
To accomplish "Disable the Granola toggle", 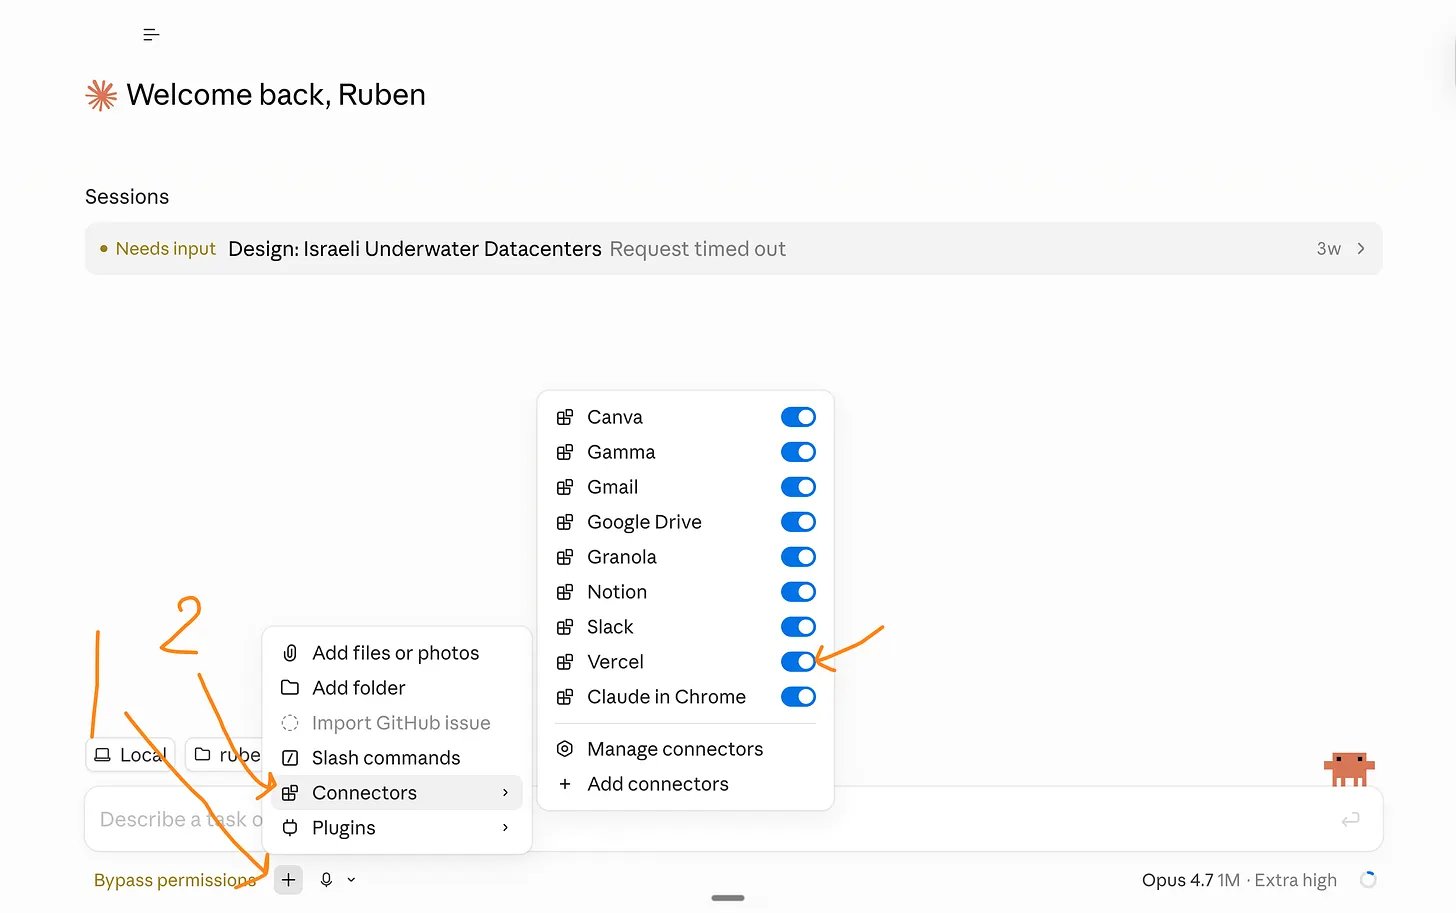I will click(x=798, y=557).
